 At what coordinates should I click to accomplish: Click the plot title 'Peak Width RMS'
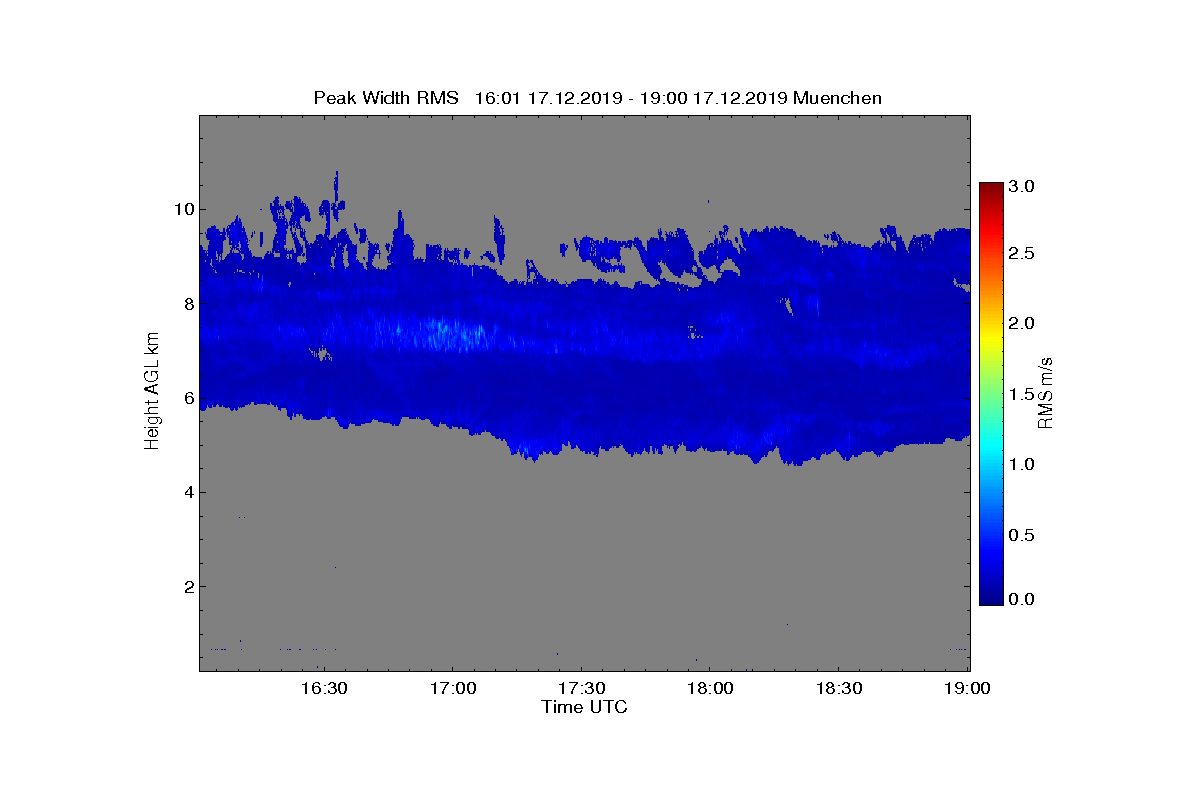tap(386, 98)
